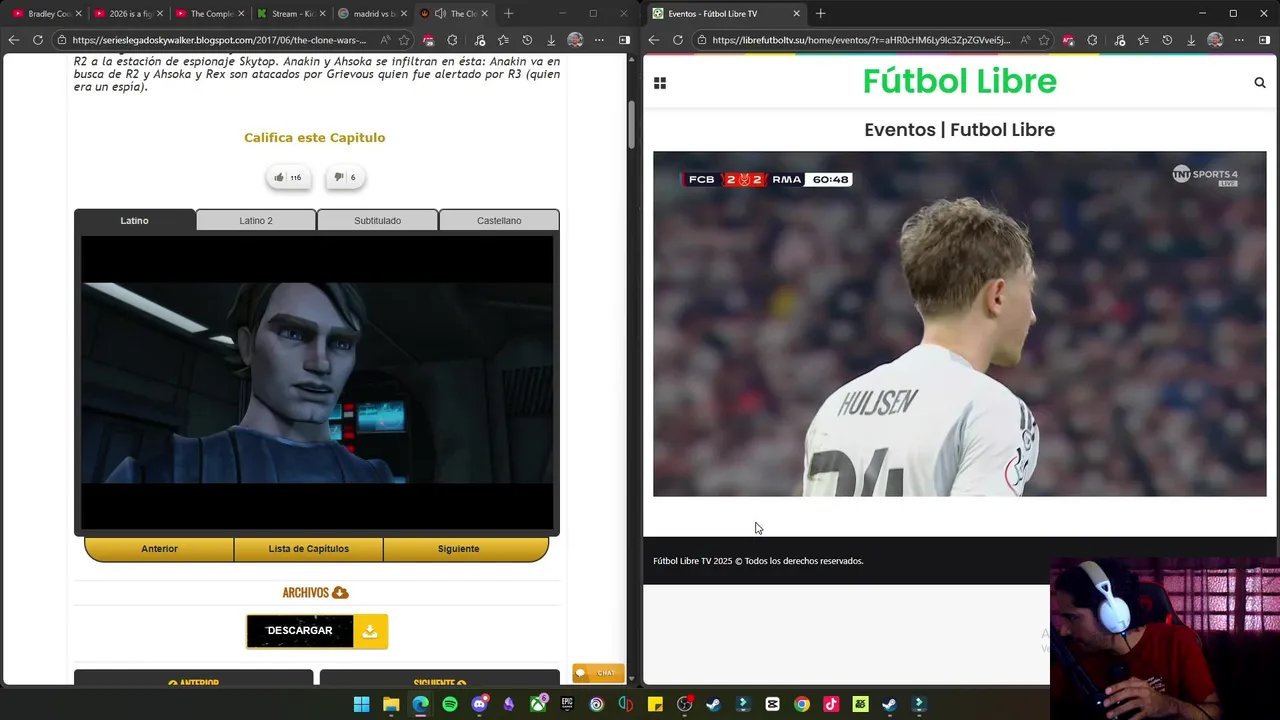Click the Fútbol Libre search icon
Image resolution: width=1280 pixels, height=720 pixels.
[1260, 83]
